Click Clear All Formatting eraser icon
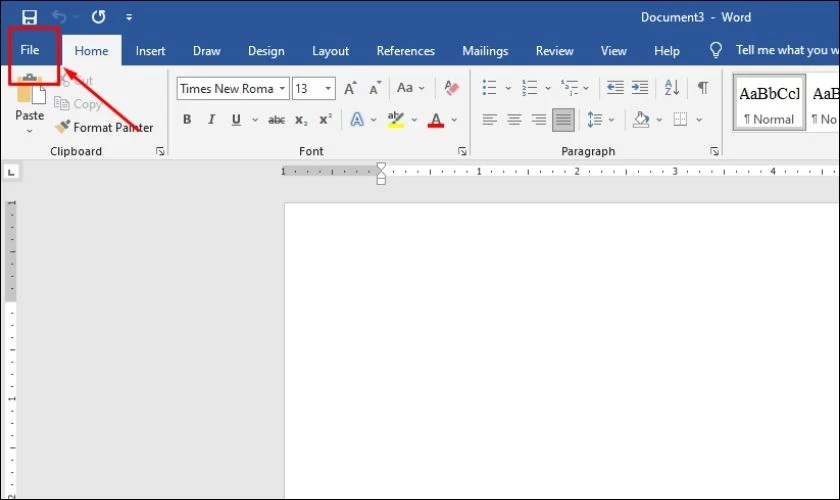 pos(451,88)
